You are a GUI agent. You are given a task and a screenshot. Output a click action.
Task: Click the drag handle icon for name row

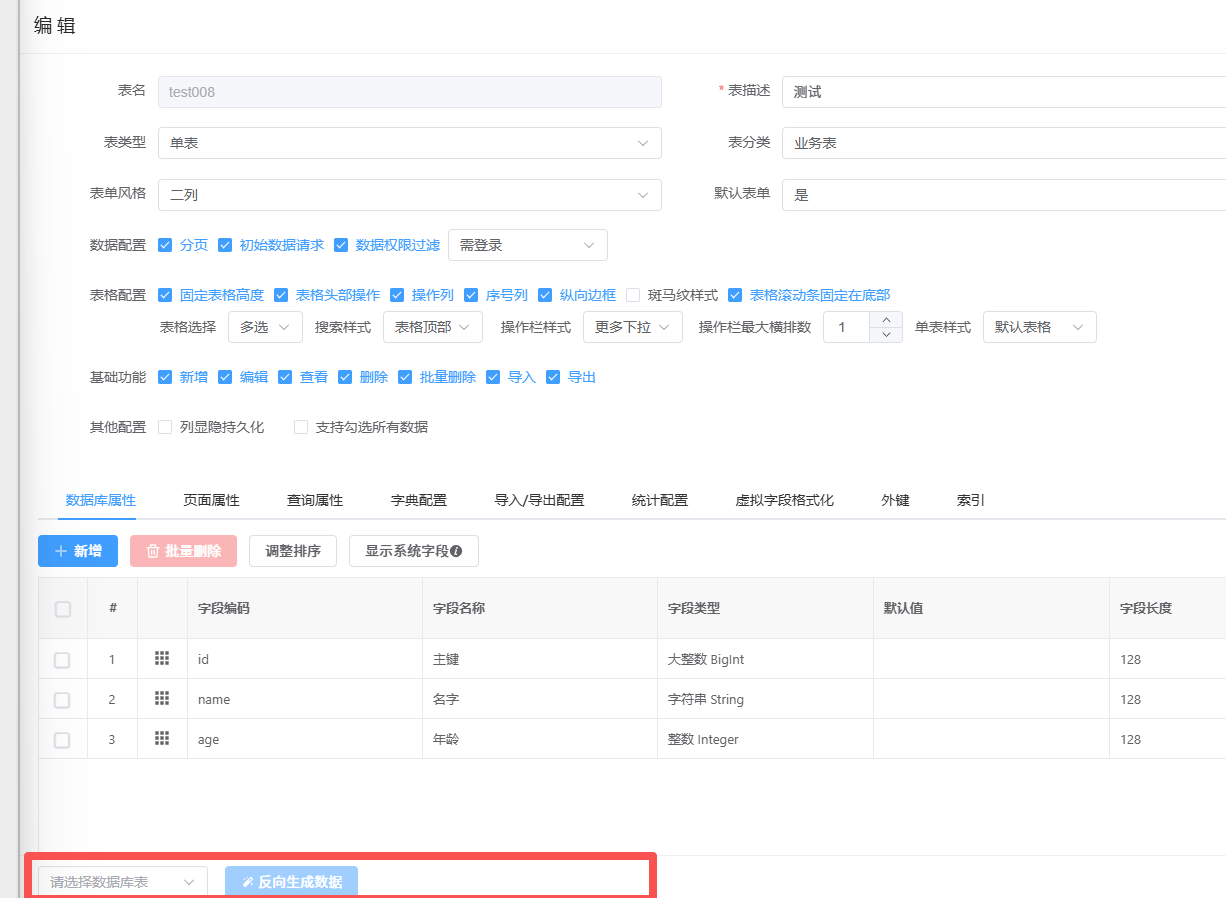[x=162, y=698]
